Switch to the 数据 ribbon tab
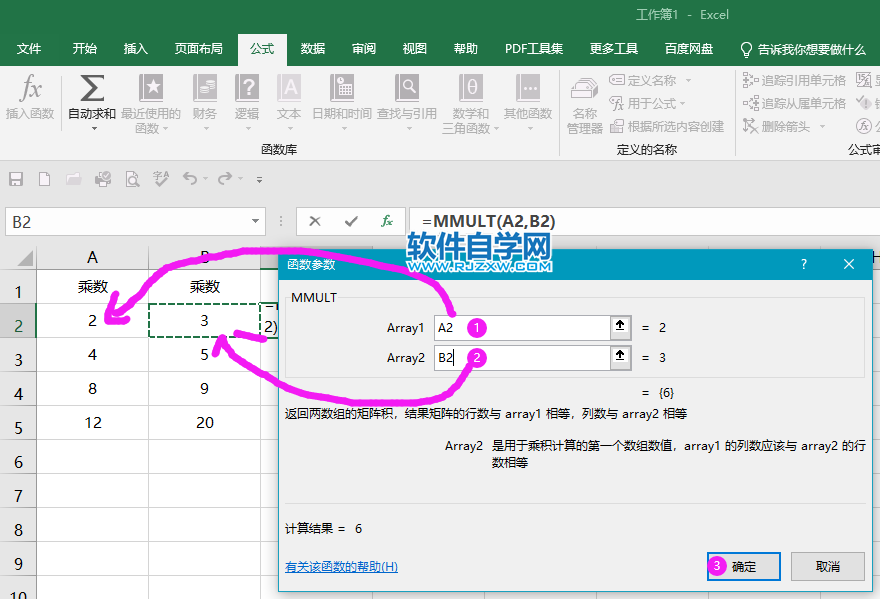Image resolution: width=880 pixels, height=599 pixels. 314,47
